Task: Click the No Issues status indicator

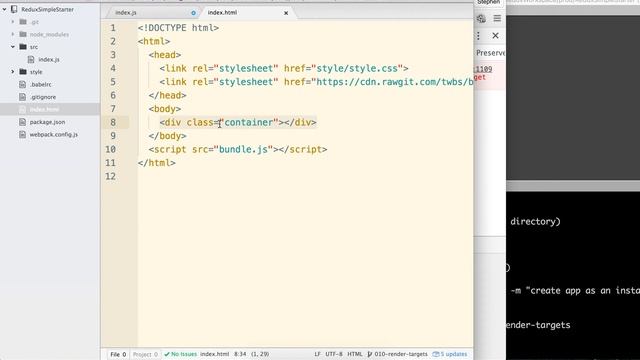Action: 180,354
